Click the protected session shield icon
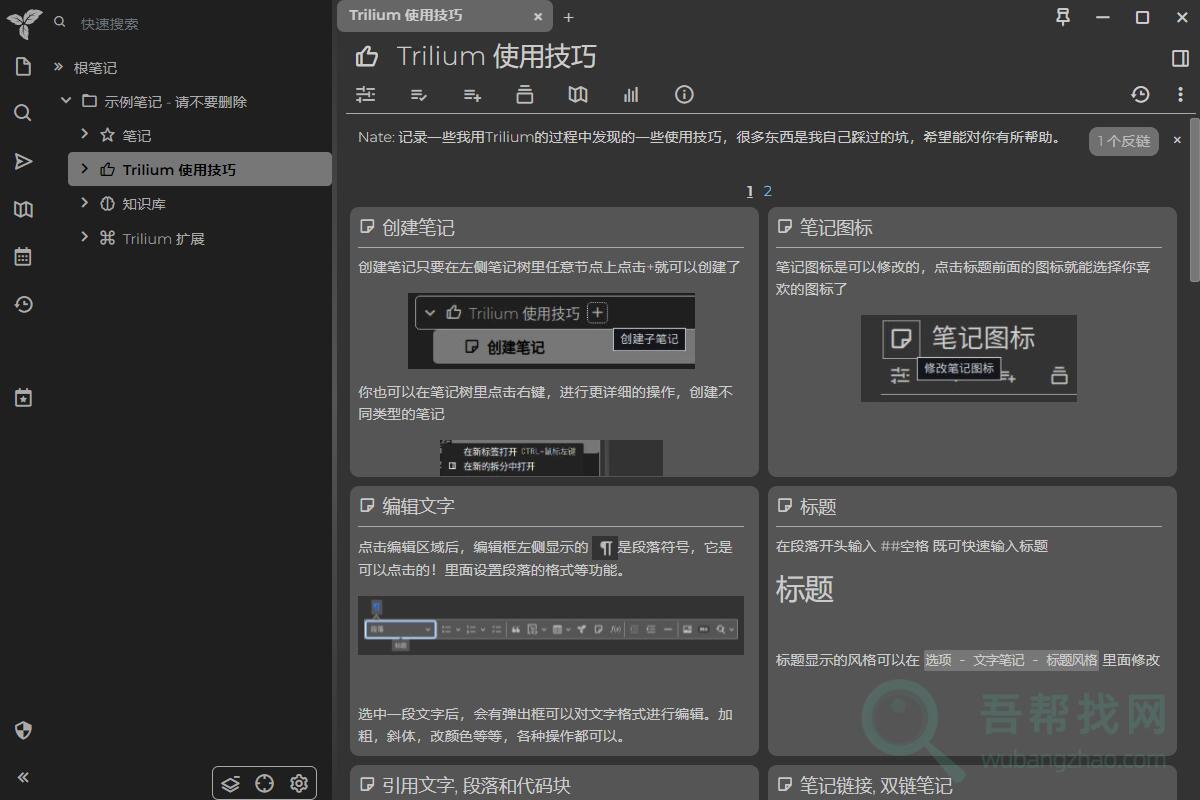Image resolution: width=1200 pixels, height=800 pixels. point(23,730)
